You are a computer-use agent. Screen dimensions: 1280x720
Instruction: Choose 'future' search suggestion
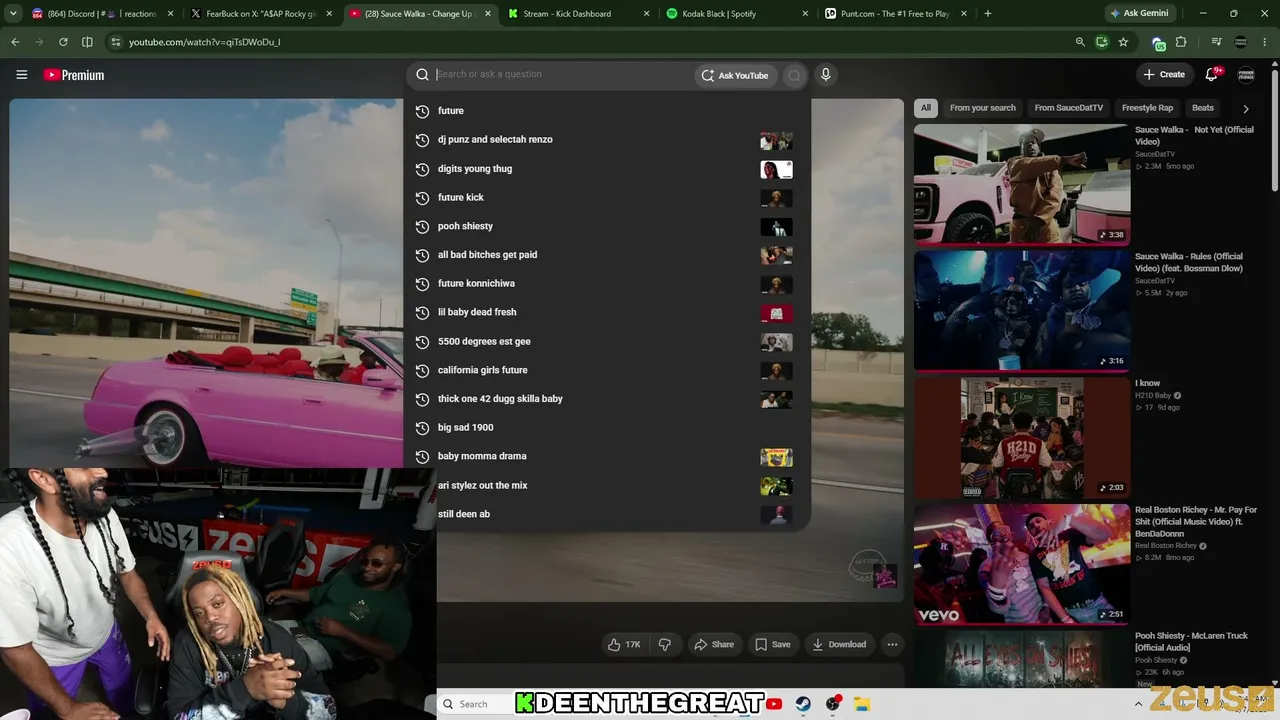[x=607, y=111]
